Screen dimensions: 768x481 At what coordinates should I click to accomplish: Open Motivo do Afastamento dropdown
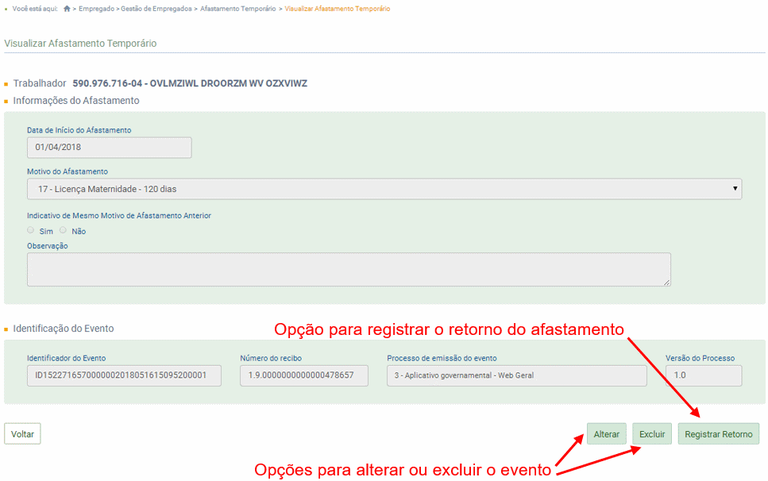pyautogui.click(x=384, y=189)
